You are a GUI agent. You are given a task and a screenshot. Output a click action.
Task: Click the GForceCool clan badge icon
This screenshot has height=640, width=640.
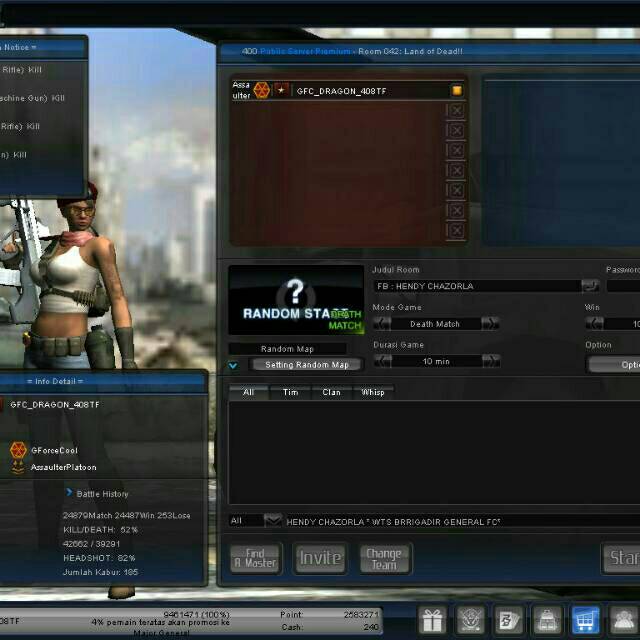[18, 450]
